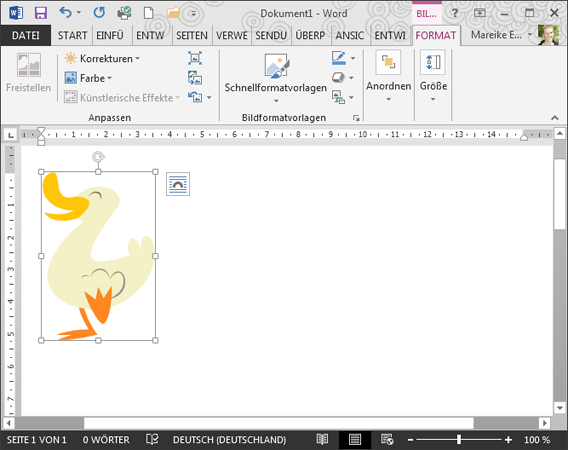Click the zoom out minus button
This screenshot has height=450, width=568.
click(410, 440)
